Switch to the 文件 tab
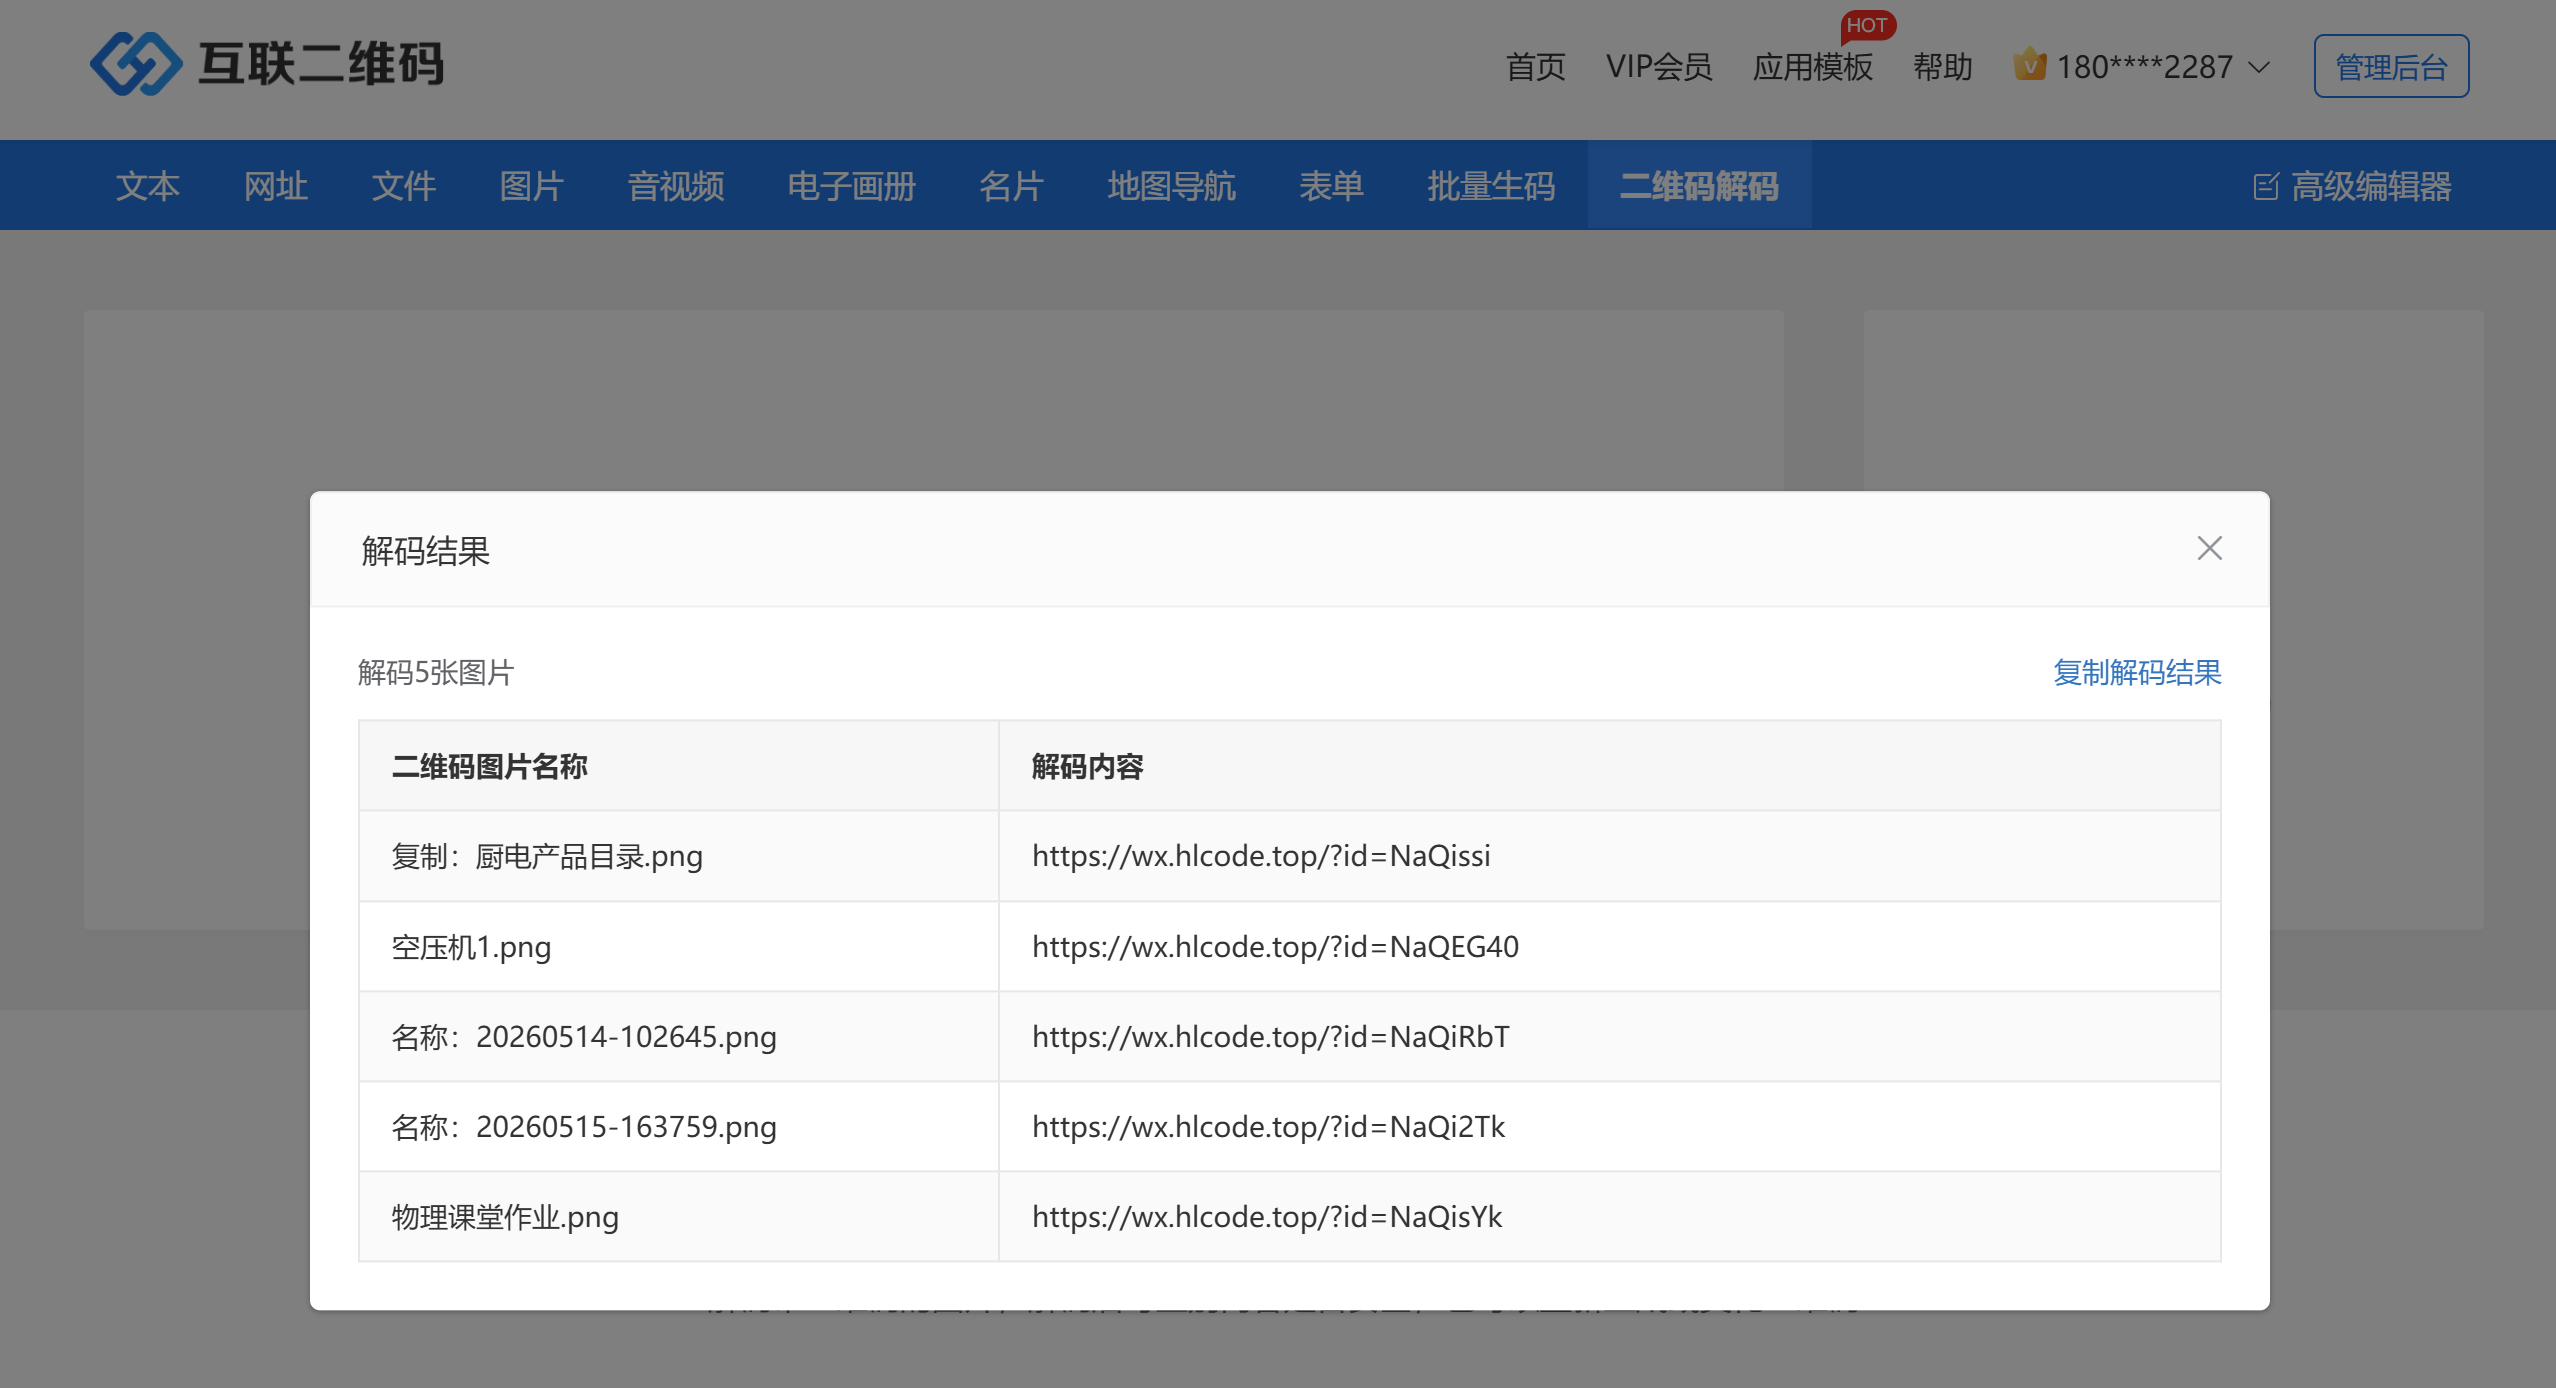Image resolution: width=2556 pixels, height=1388 pixels. [404, 186]
